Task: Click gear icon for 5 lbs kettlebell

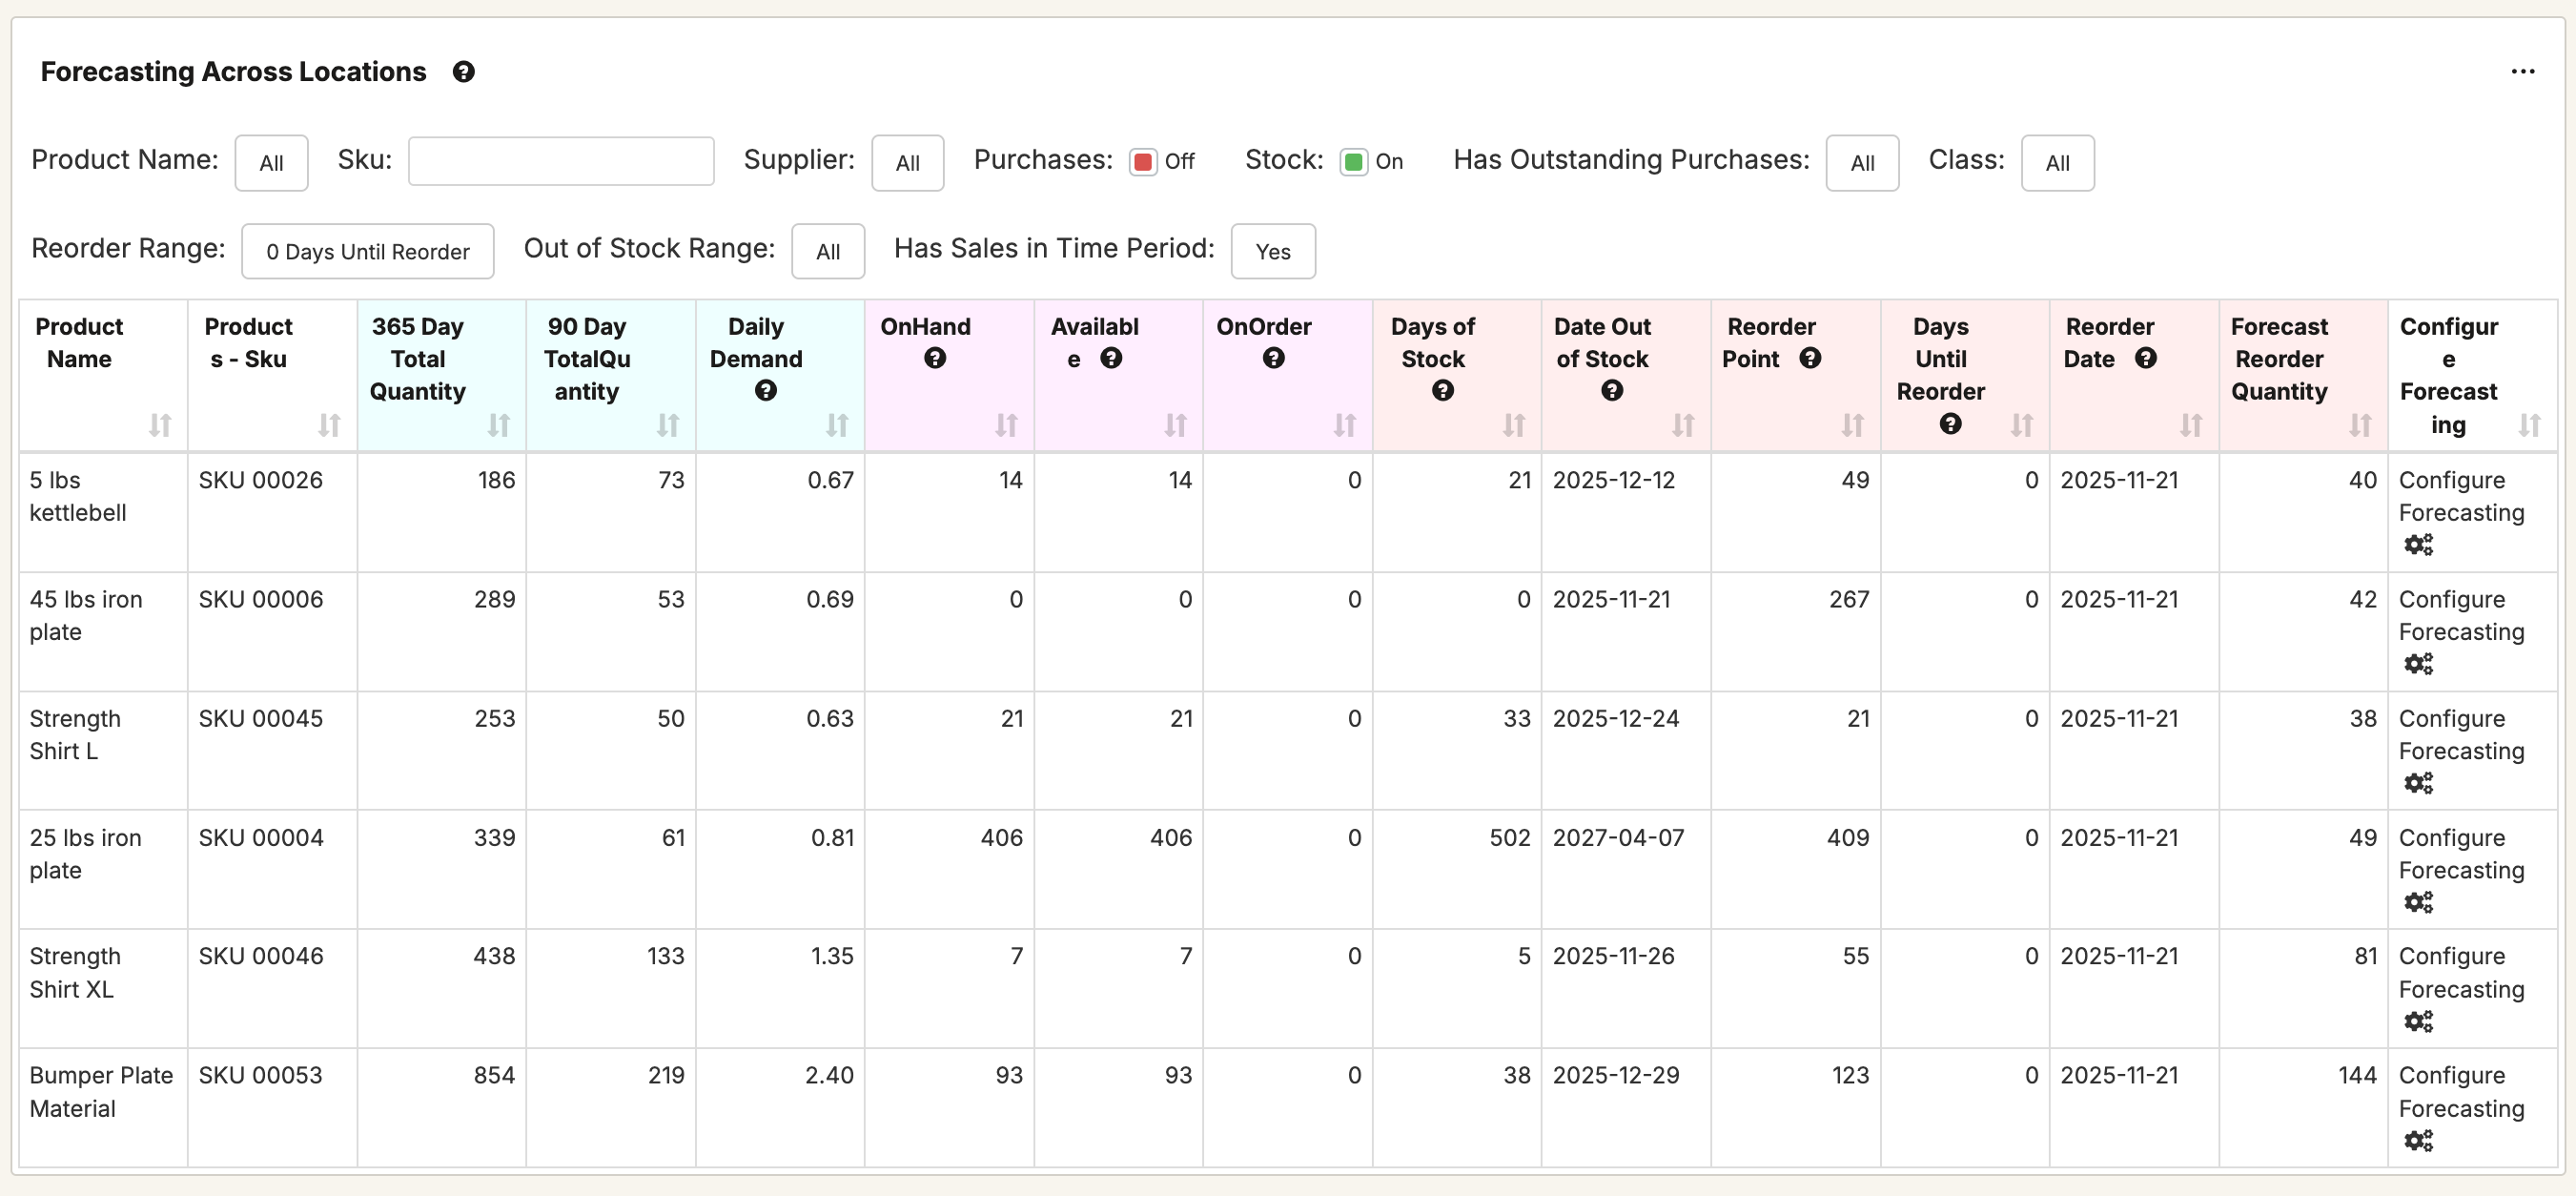Action: pos(2418,545)
